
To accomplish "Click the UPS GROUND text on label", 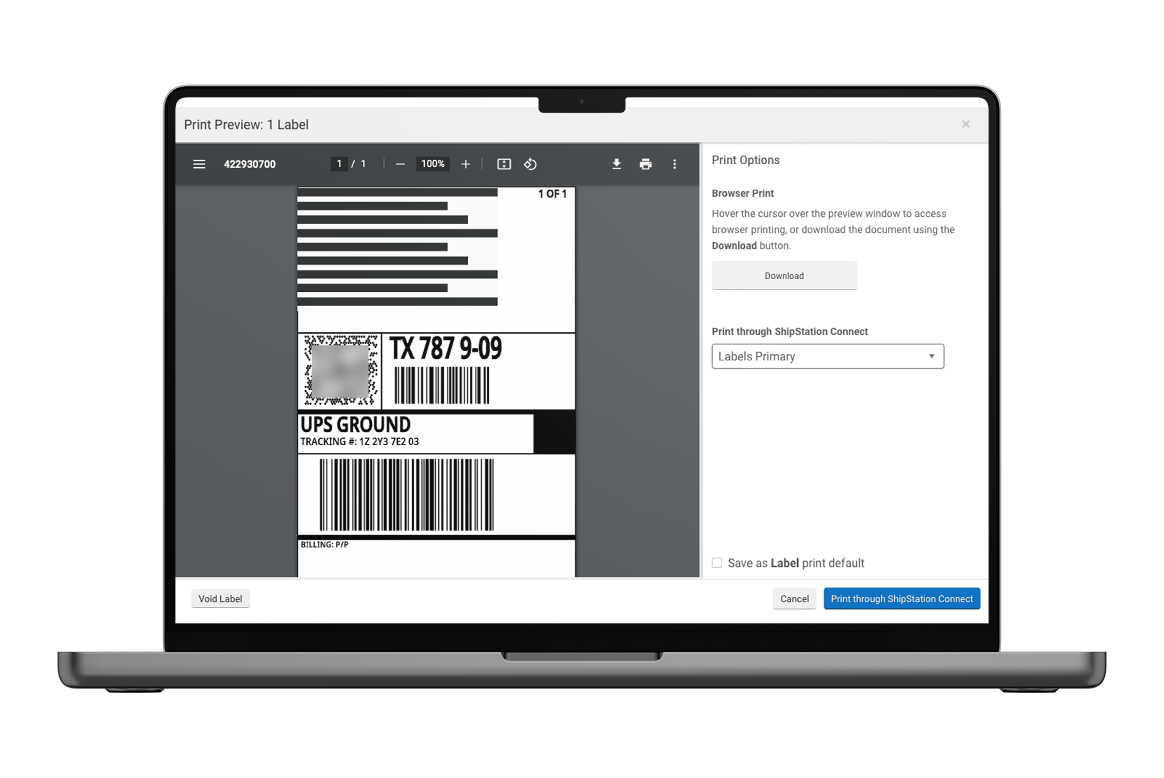I will (356, 425).
